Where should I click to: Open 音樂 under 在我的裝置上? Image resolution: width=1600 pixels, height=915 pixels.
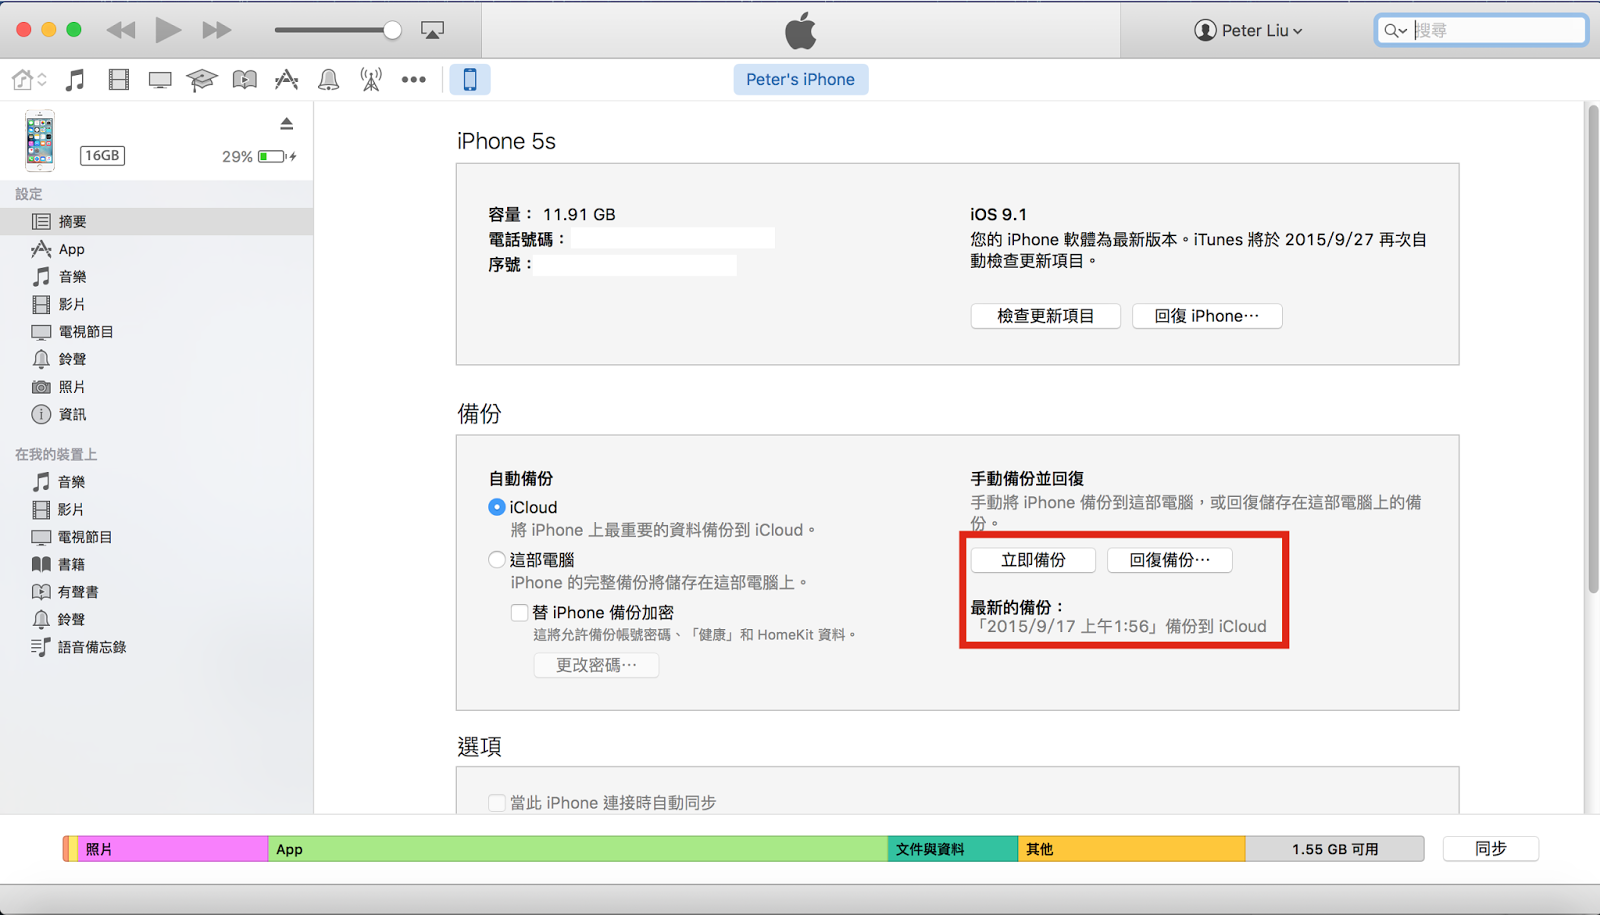156,482
